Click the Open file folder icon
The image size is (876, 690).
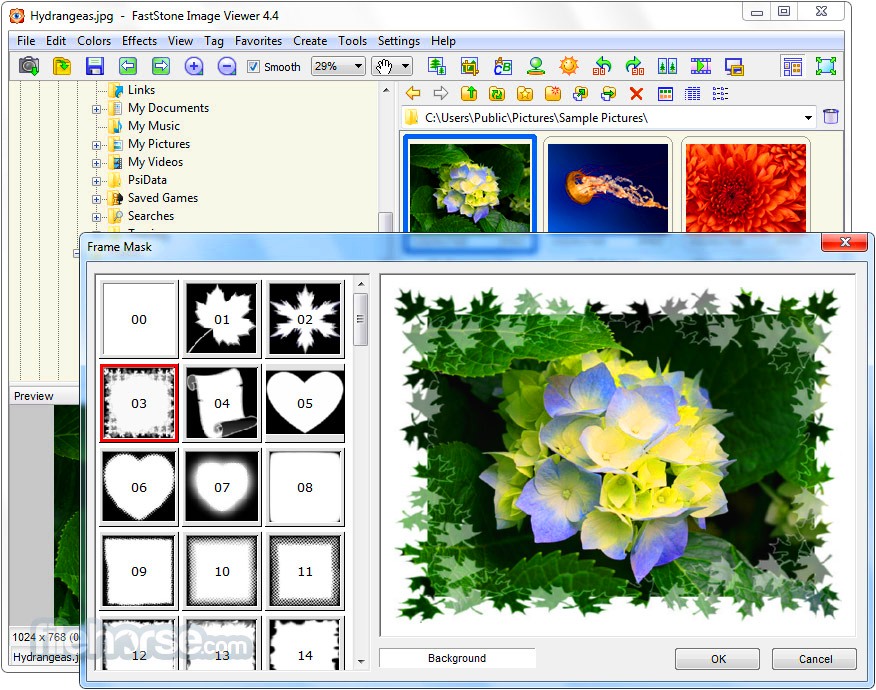pyautogui.click(x=62, y=66)
